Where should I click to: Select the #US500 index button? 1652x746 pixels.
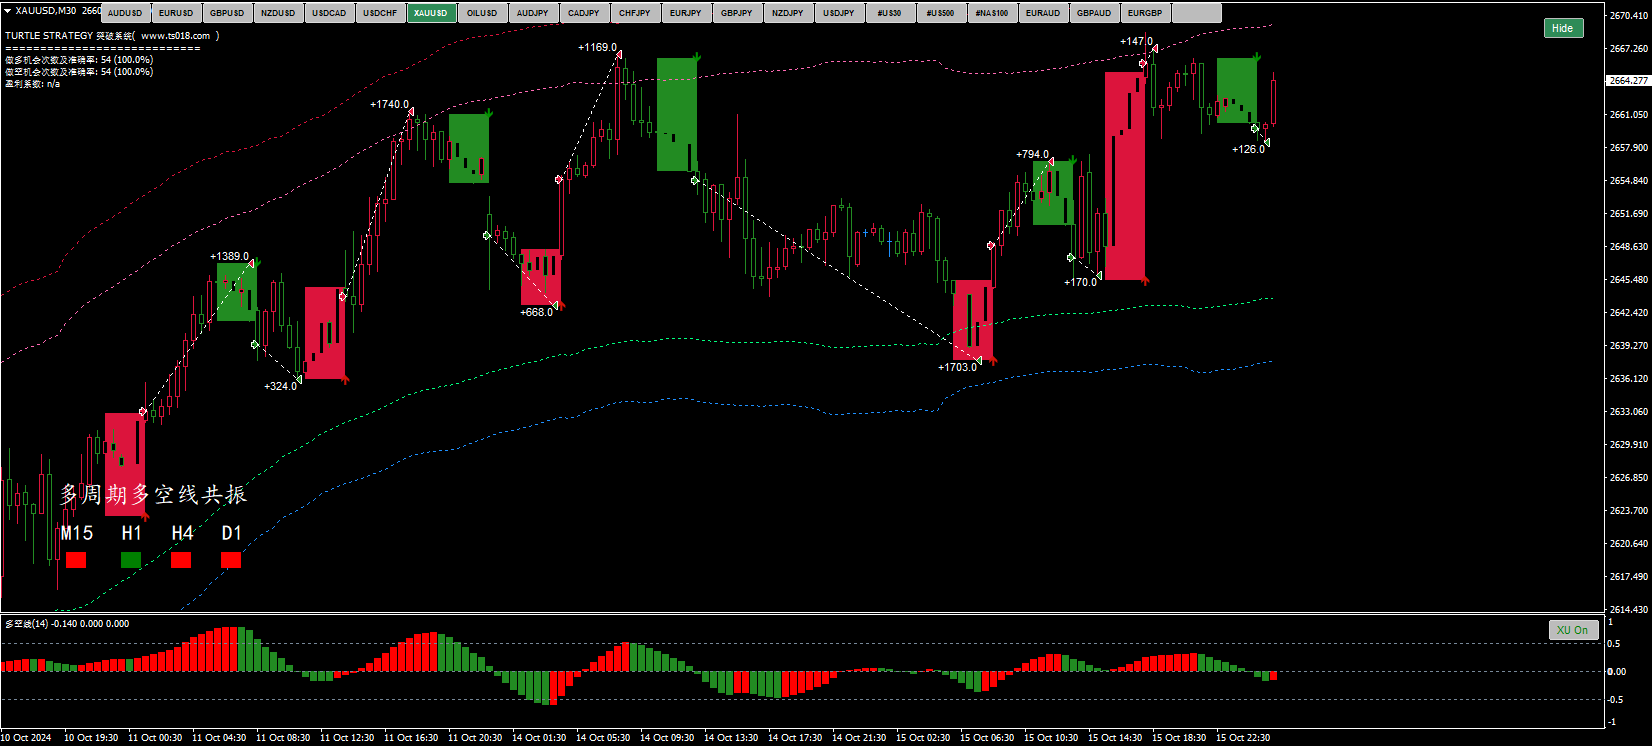point(941,13)
